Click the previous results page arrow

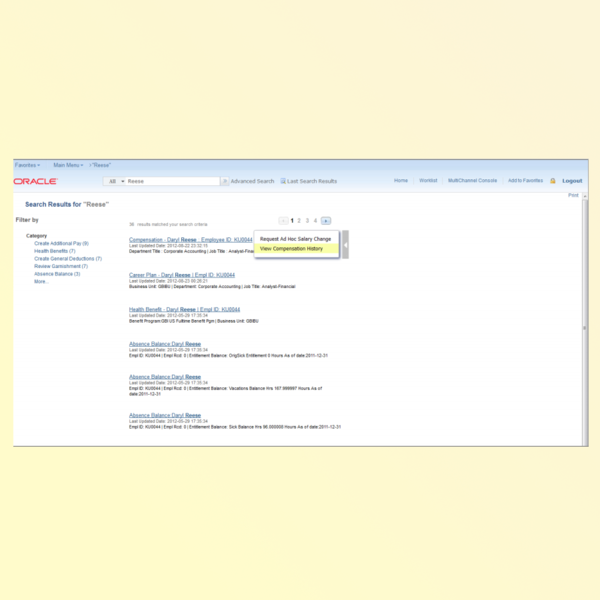click(x=283, y=220)
